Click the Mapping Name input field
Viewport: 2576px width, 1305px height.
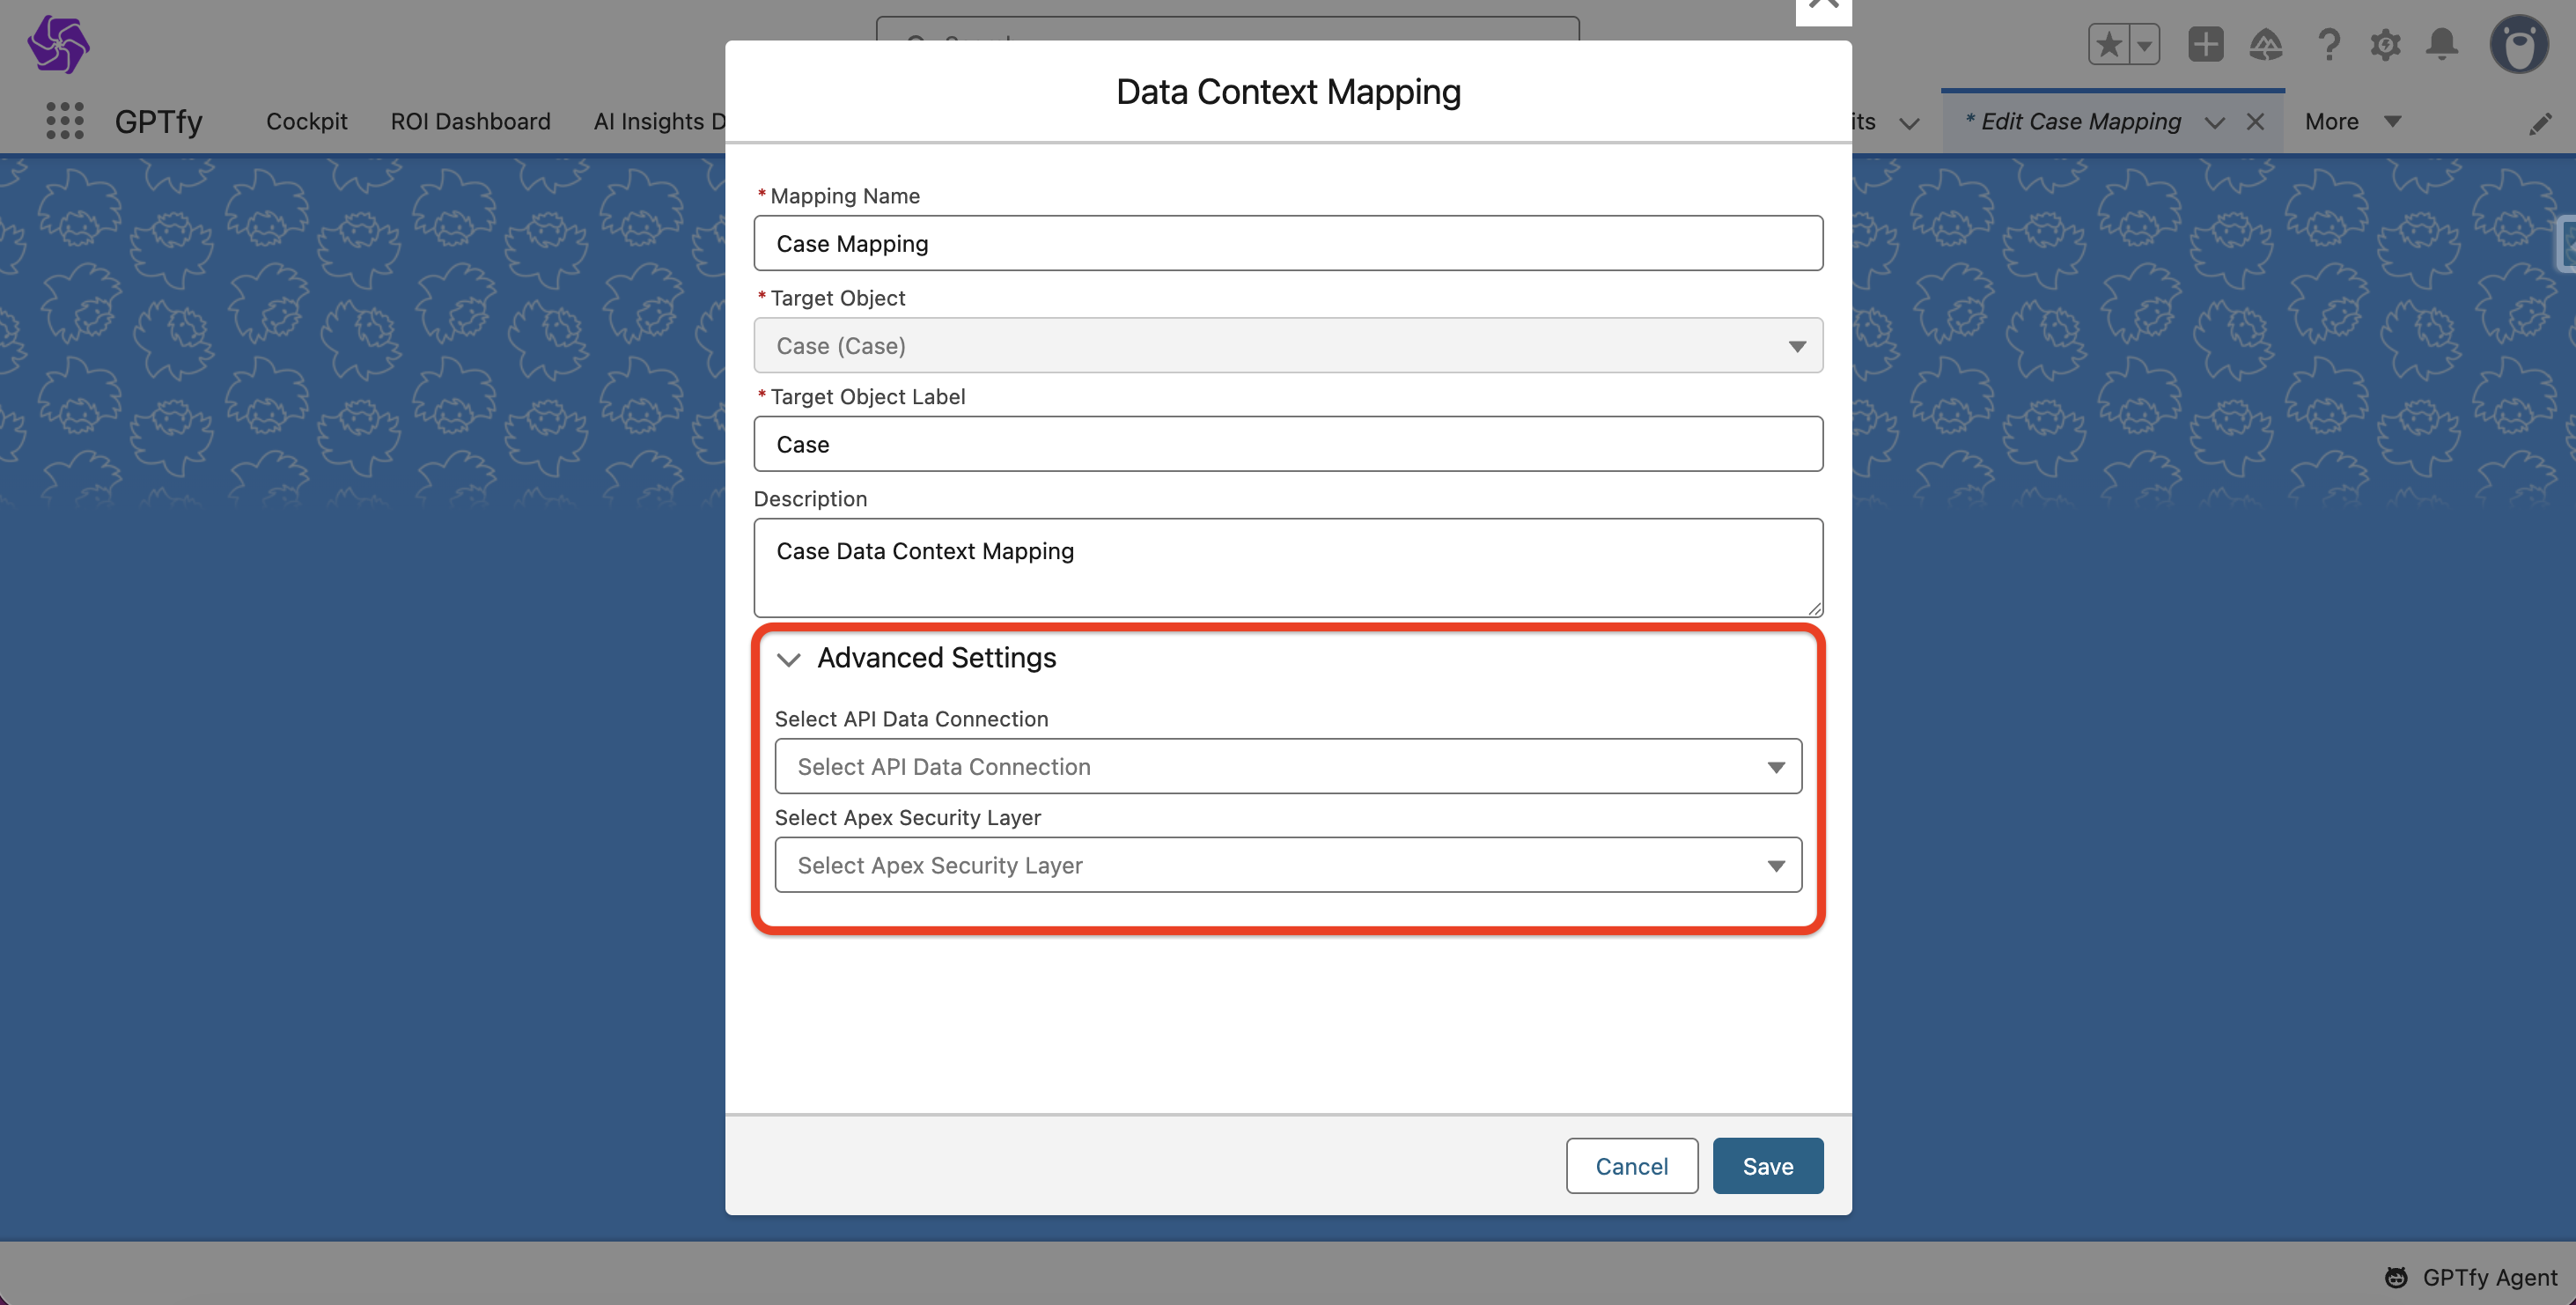1287,243
